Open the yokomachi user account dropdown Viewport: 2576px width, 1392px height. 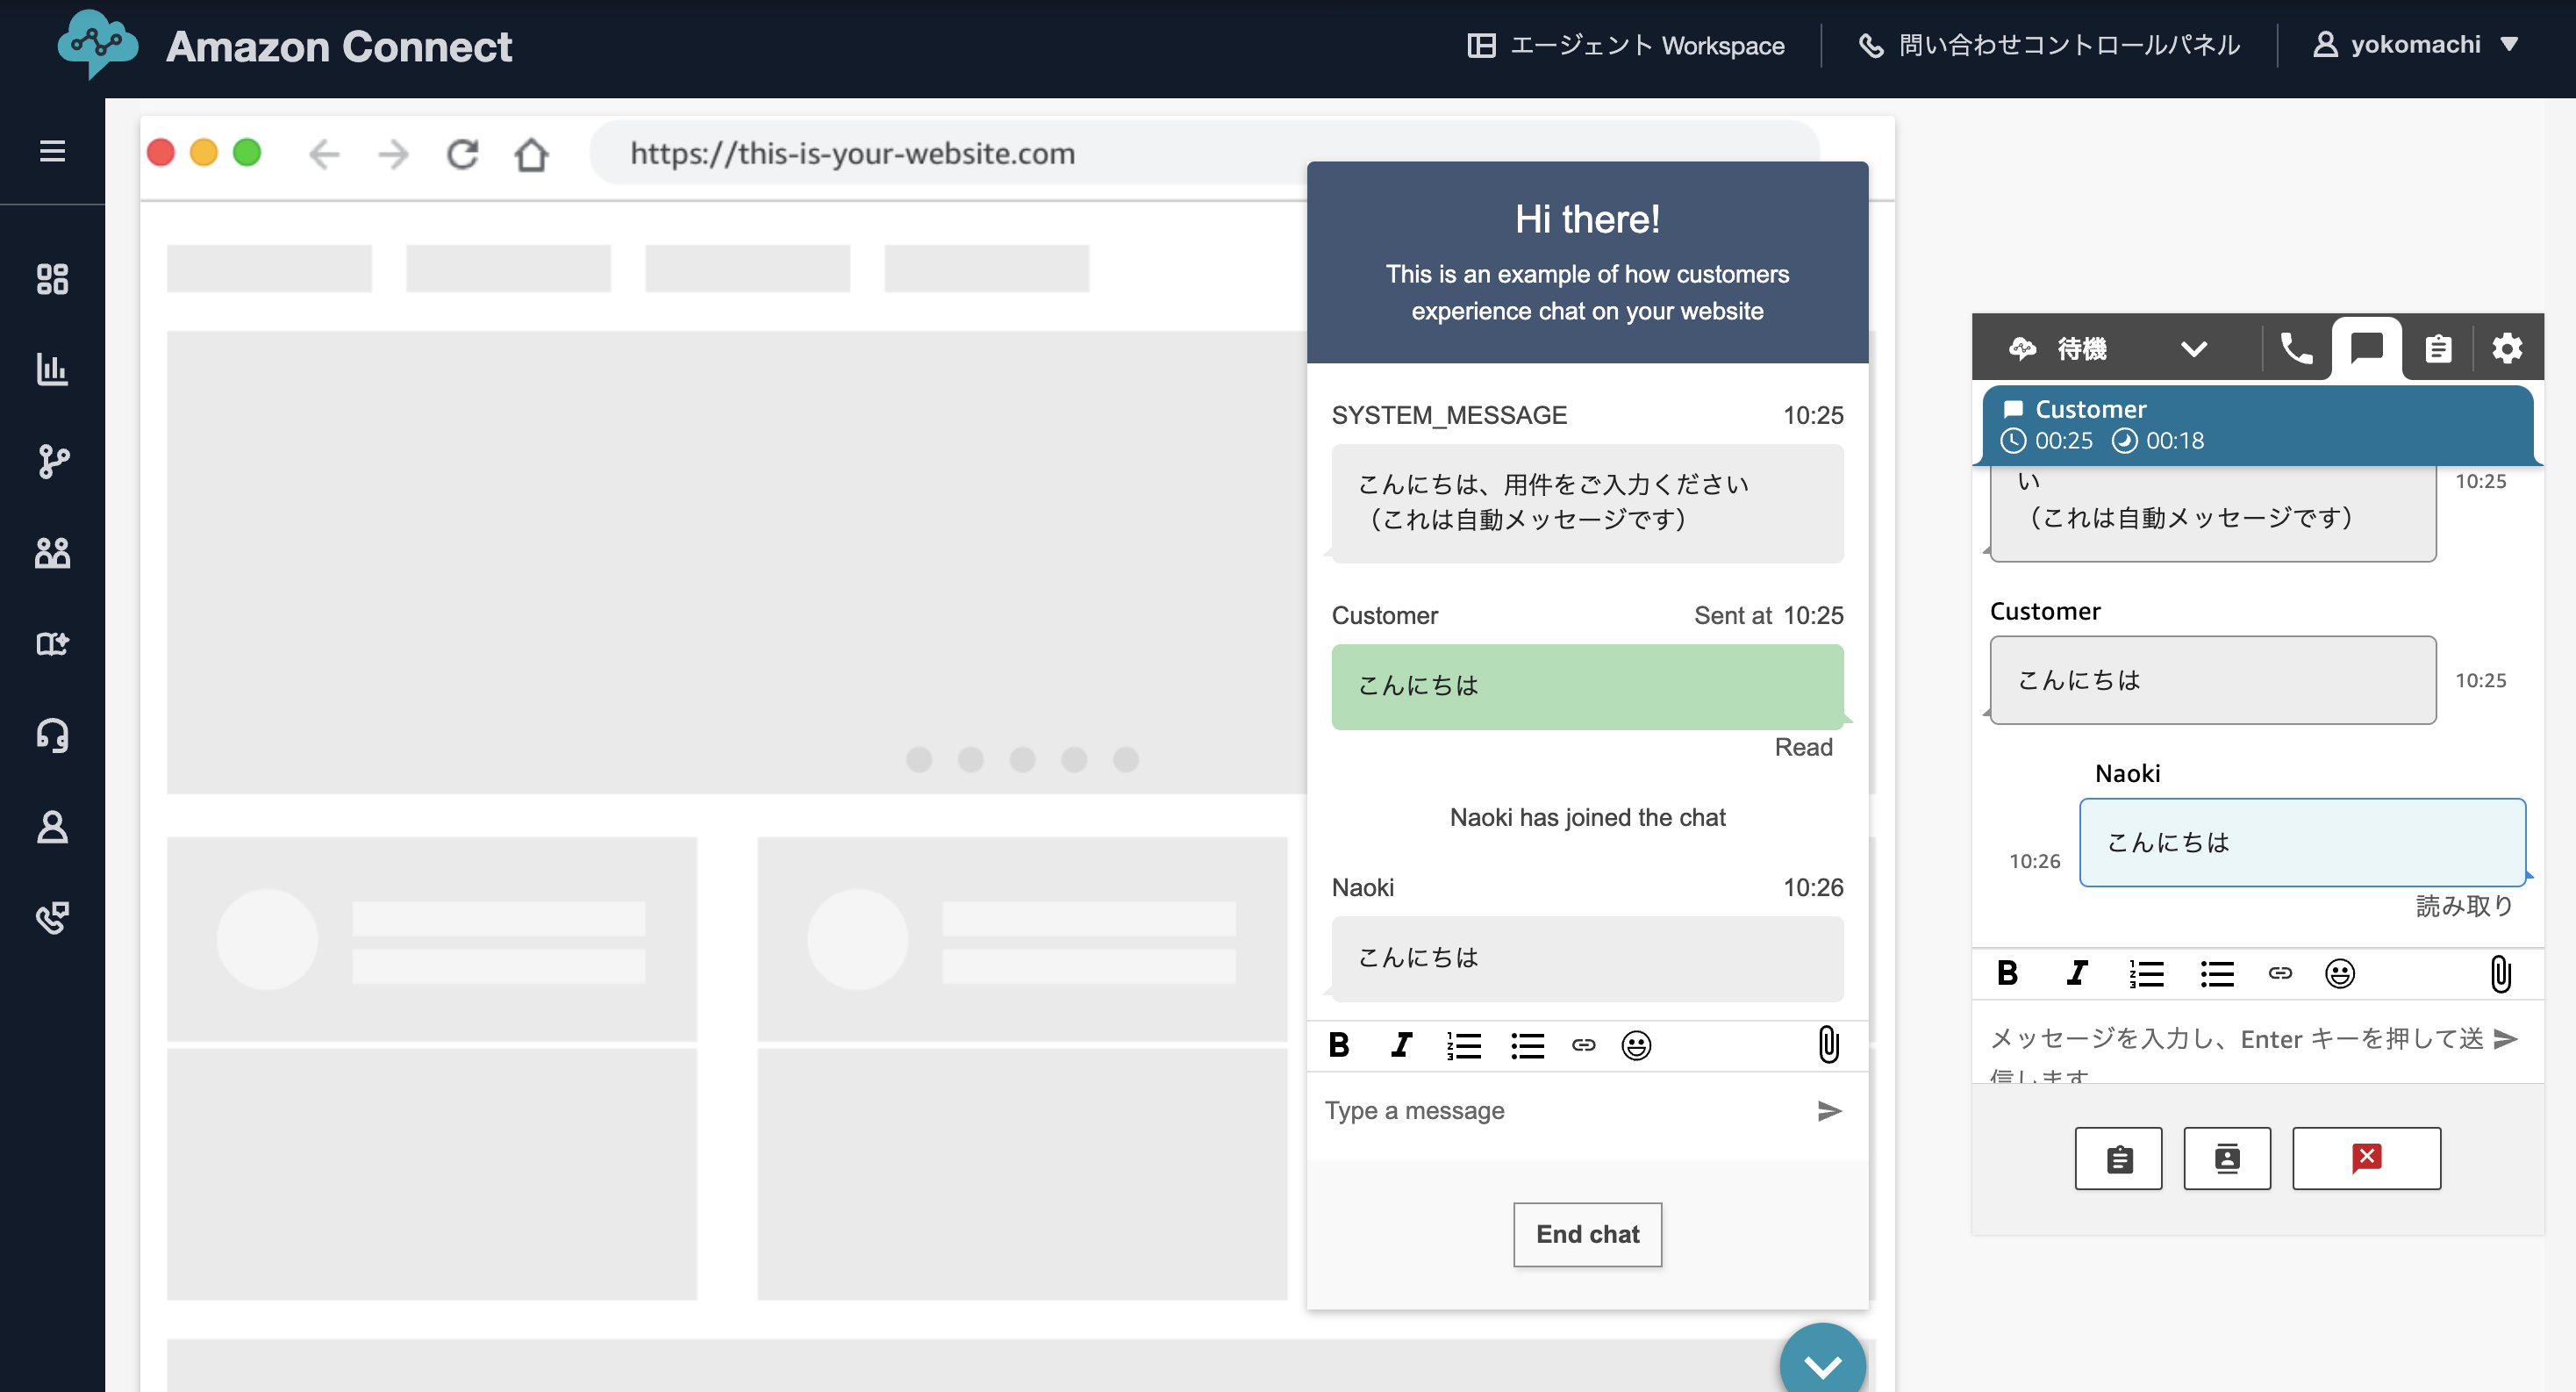coord(2415,45)
